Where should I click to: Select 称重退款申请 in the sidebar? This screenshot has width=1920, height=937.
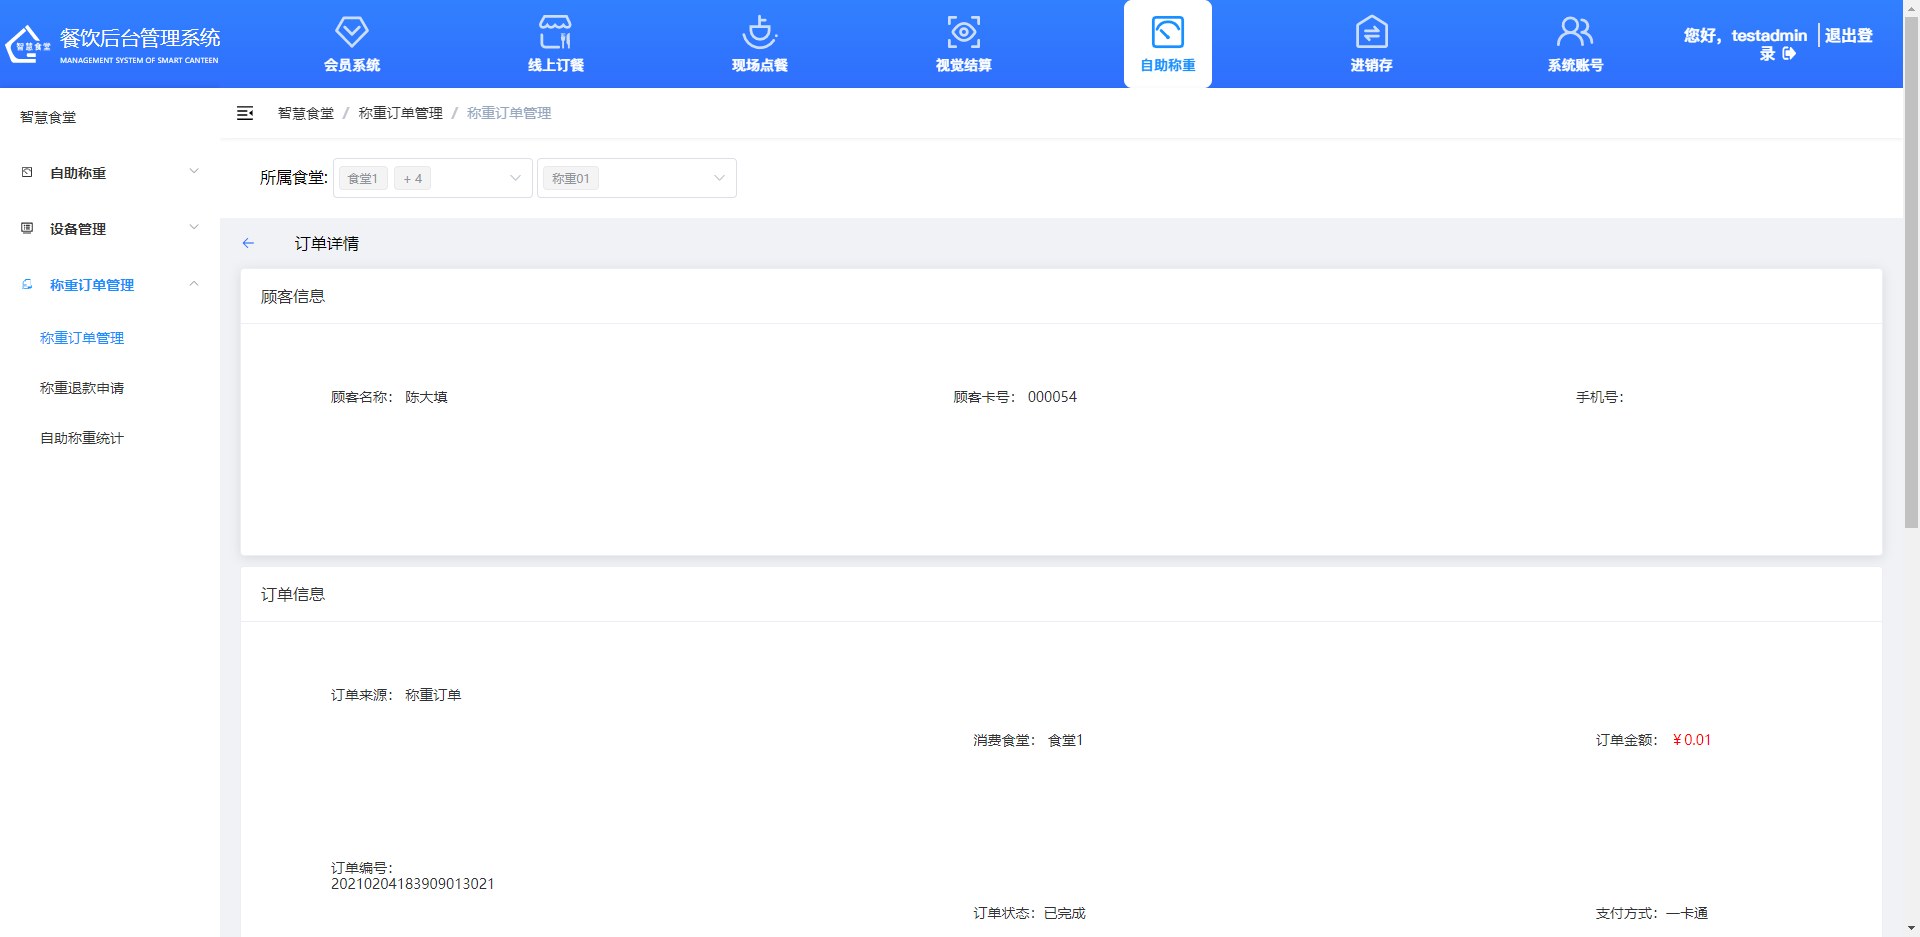[82, 388]
